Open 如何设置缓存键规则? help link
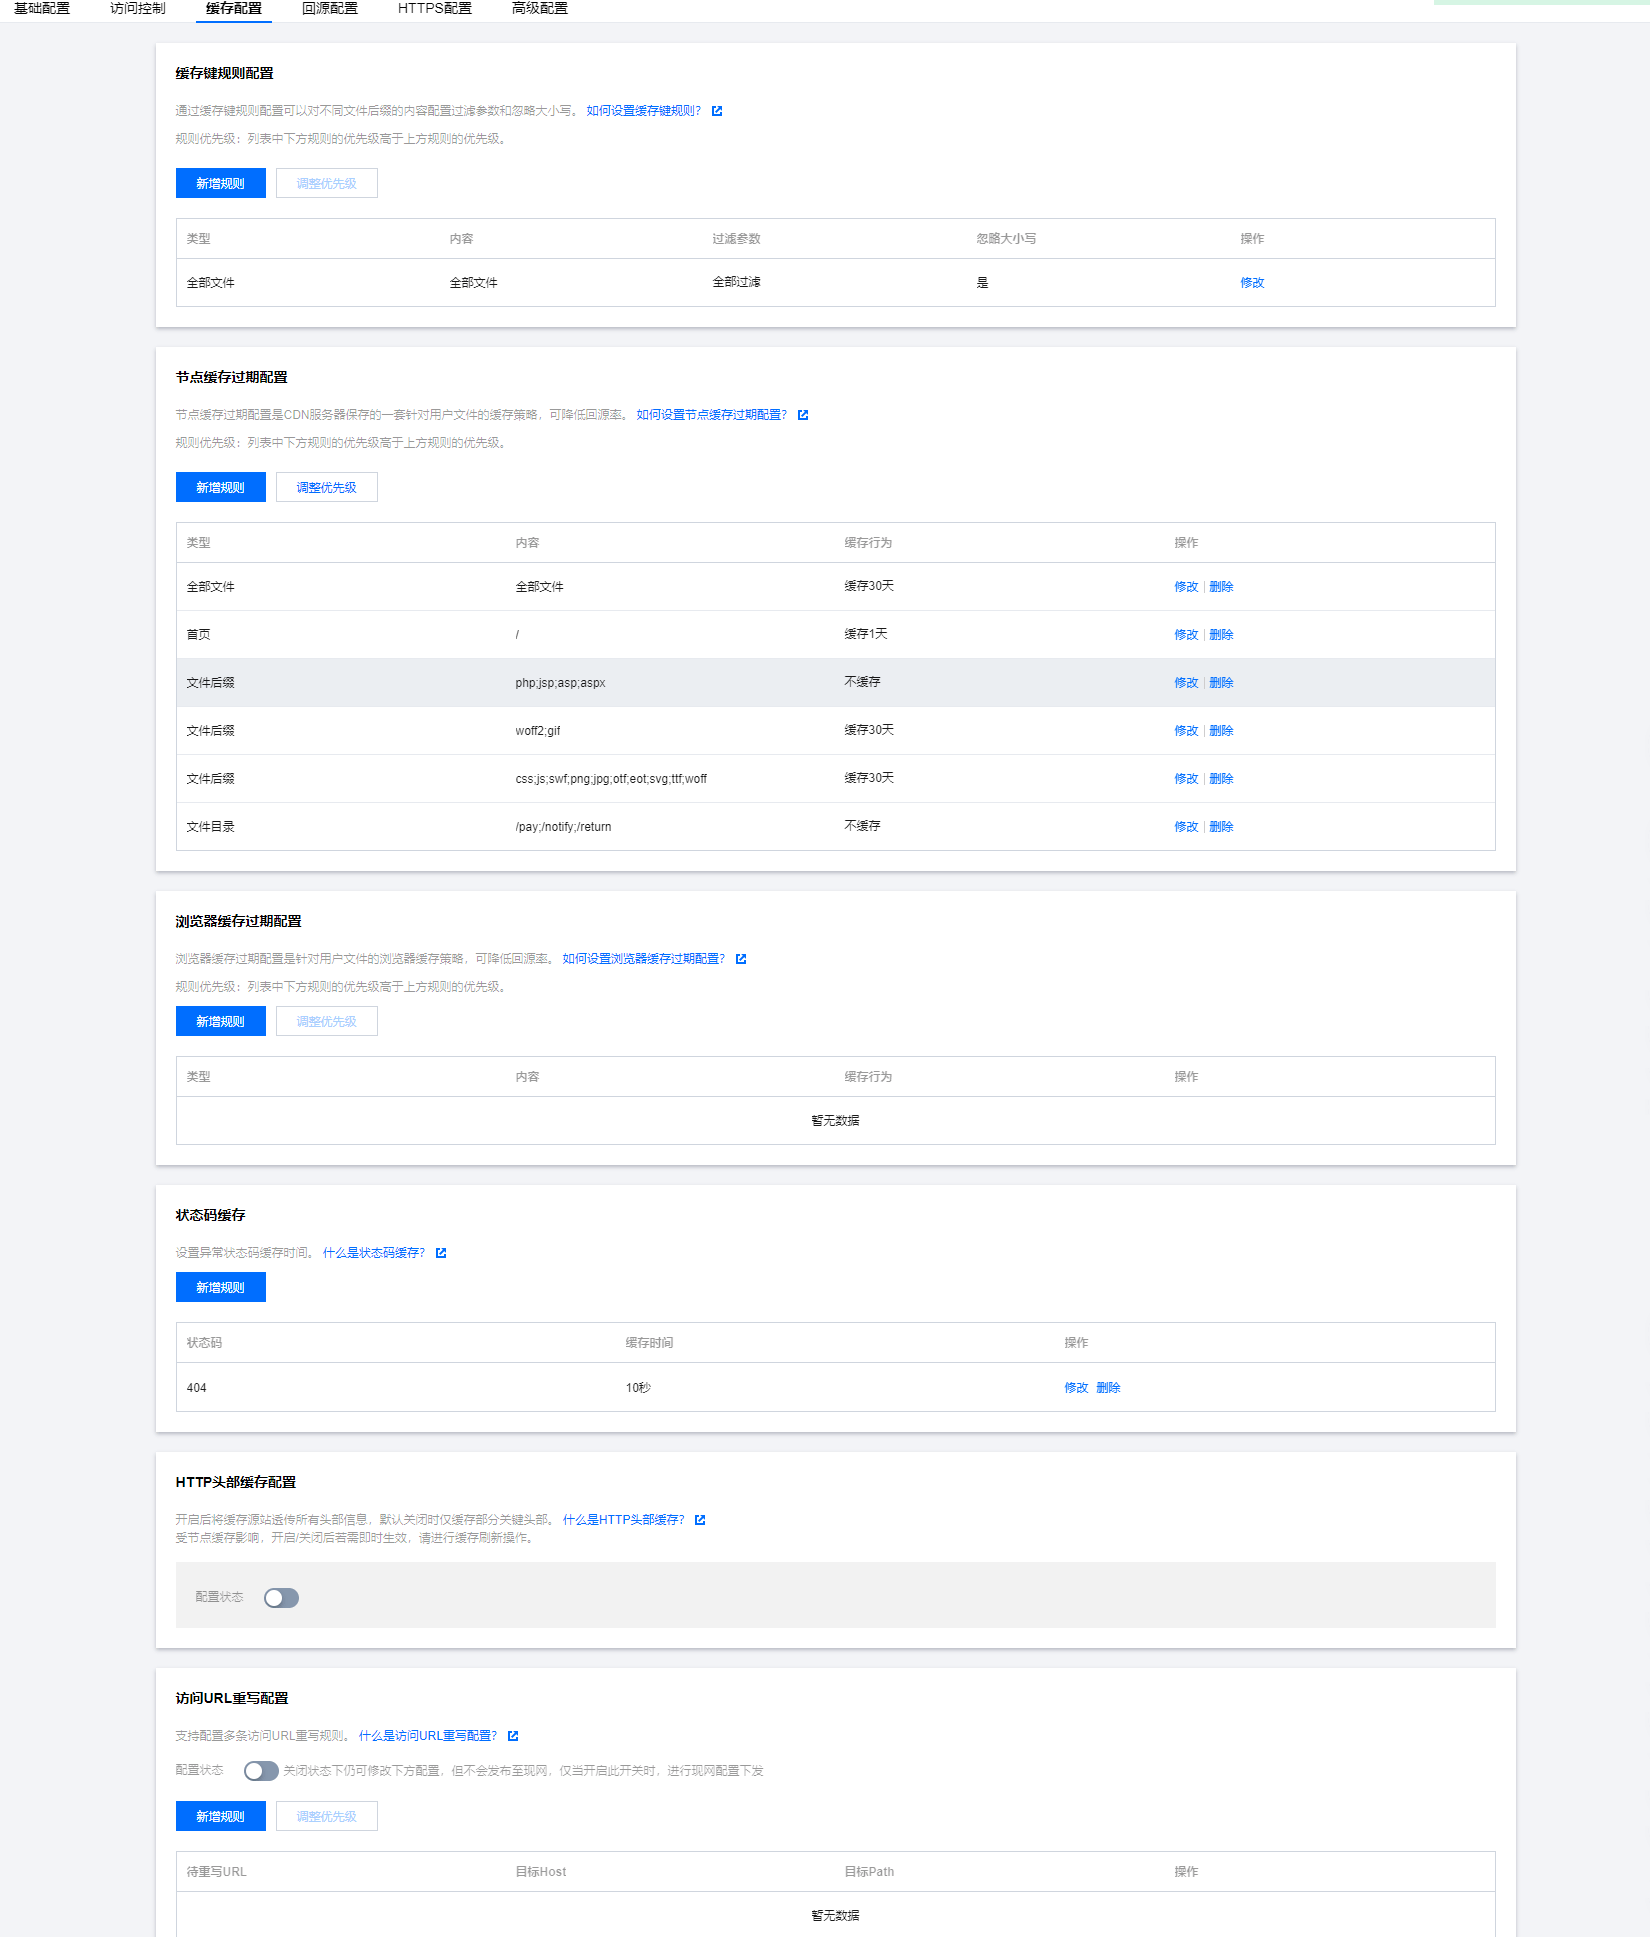The width and height of the screenshot is (1650, 1937). (x=644, y=111)
